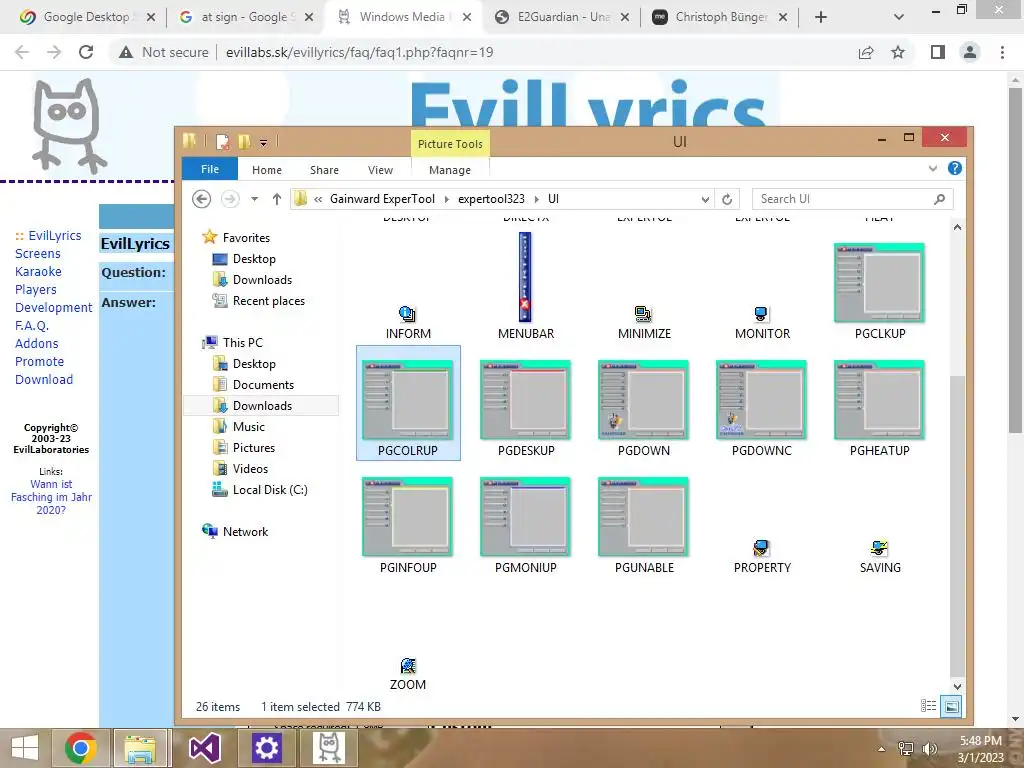This screenshot has height=768, width=1024.
Task: Open Music folder under This PC
Action: click(248, 426)
